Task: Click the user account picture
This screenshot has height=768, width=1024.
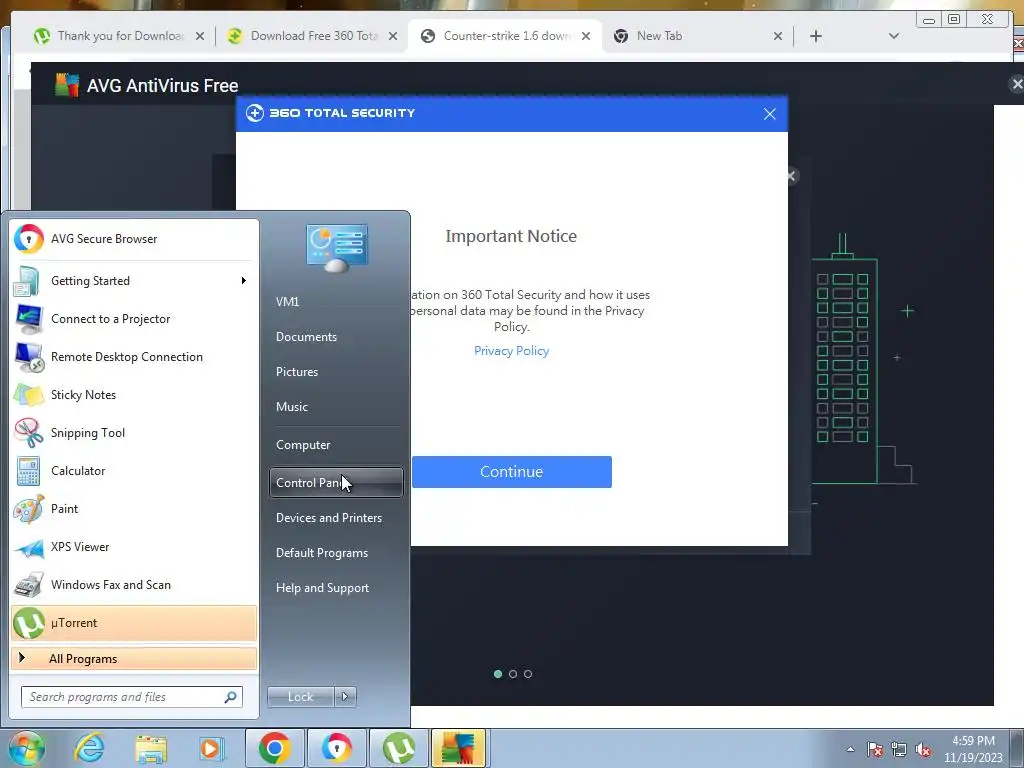Action: [336, 248]
